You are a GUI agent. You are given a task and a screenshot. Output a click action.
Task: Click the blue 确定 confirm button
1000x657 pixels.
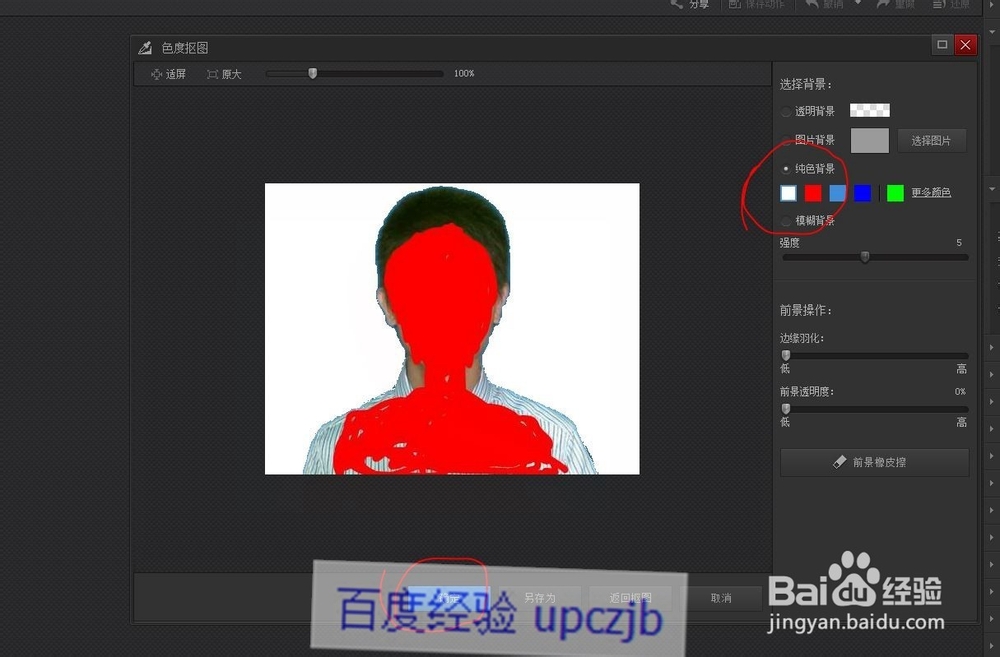(448, 598)
